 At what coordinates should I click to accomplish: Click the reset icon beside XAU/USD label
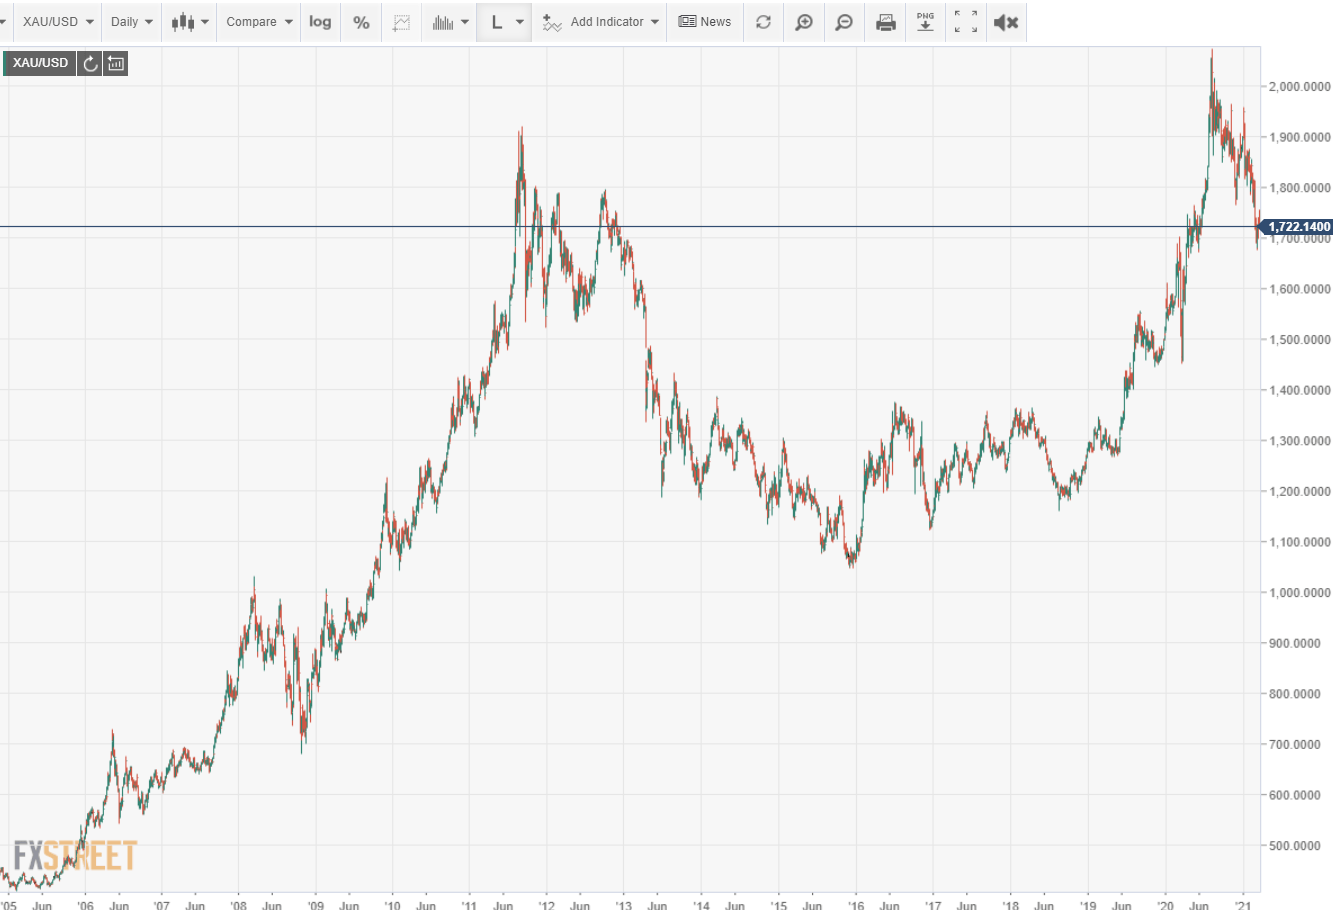click(x=90, y=64)
